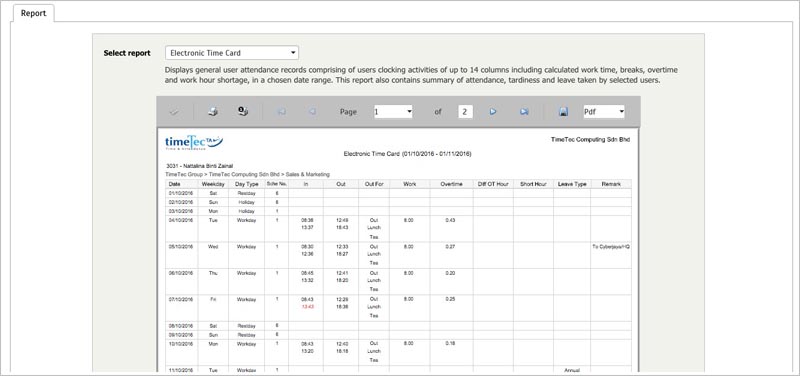The image size is (800, 376).
Task: Click overtime value 0.27
Action: pyautogui.click(x=450, y=246)
